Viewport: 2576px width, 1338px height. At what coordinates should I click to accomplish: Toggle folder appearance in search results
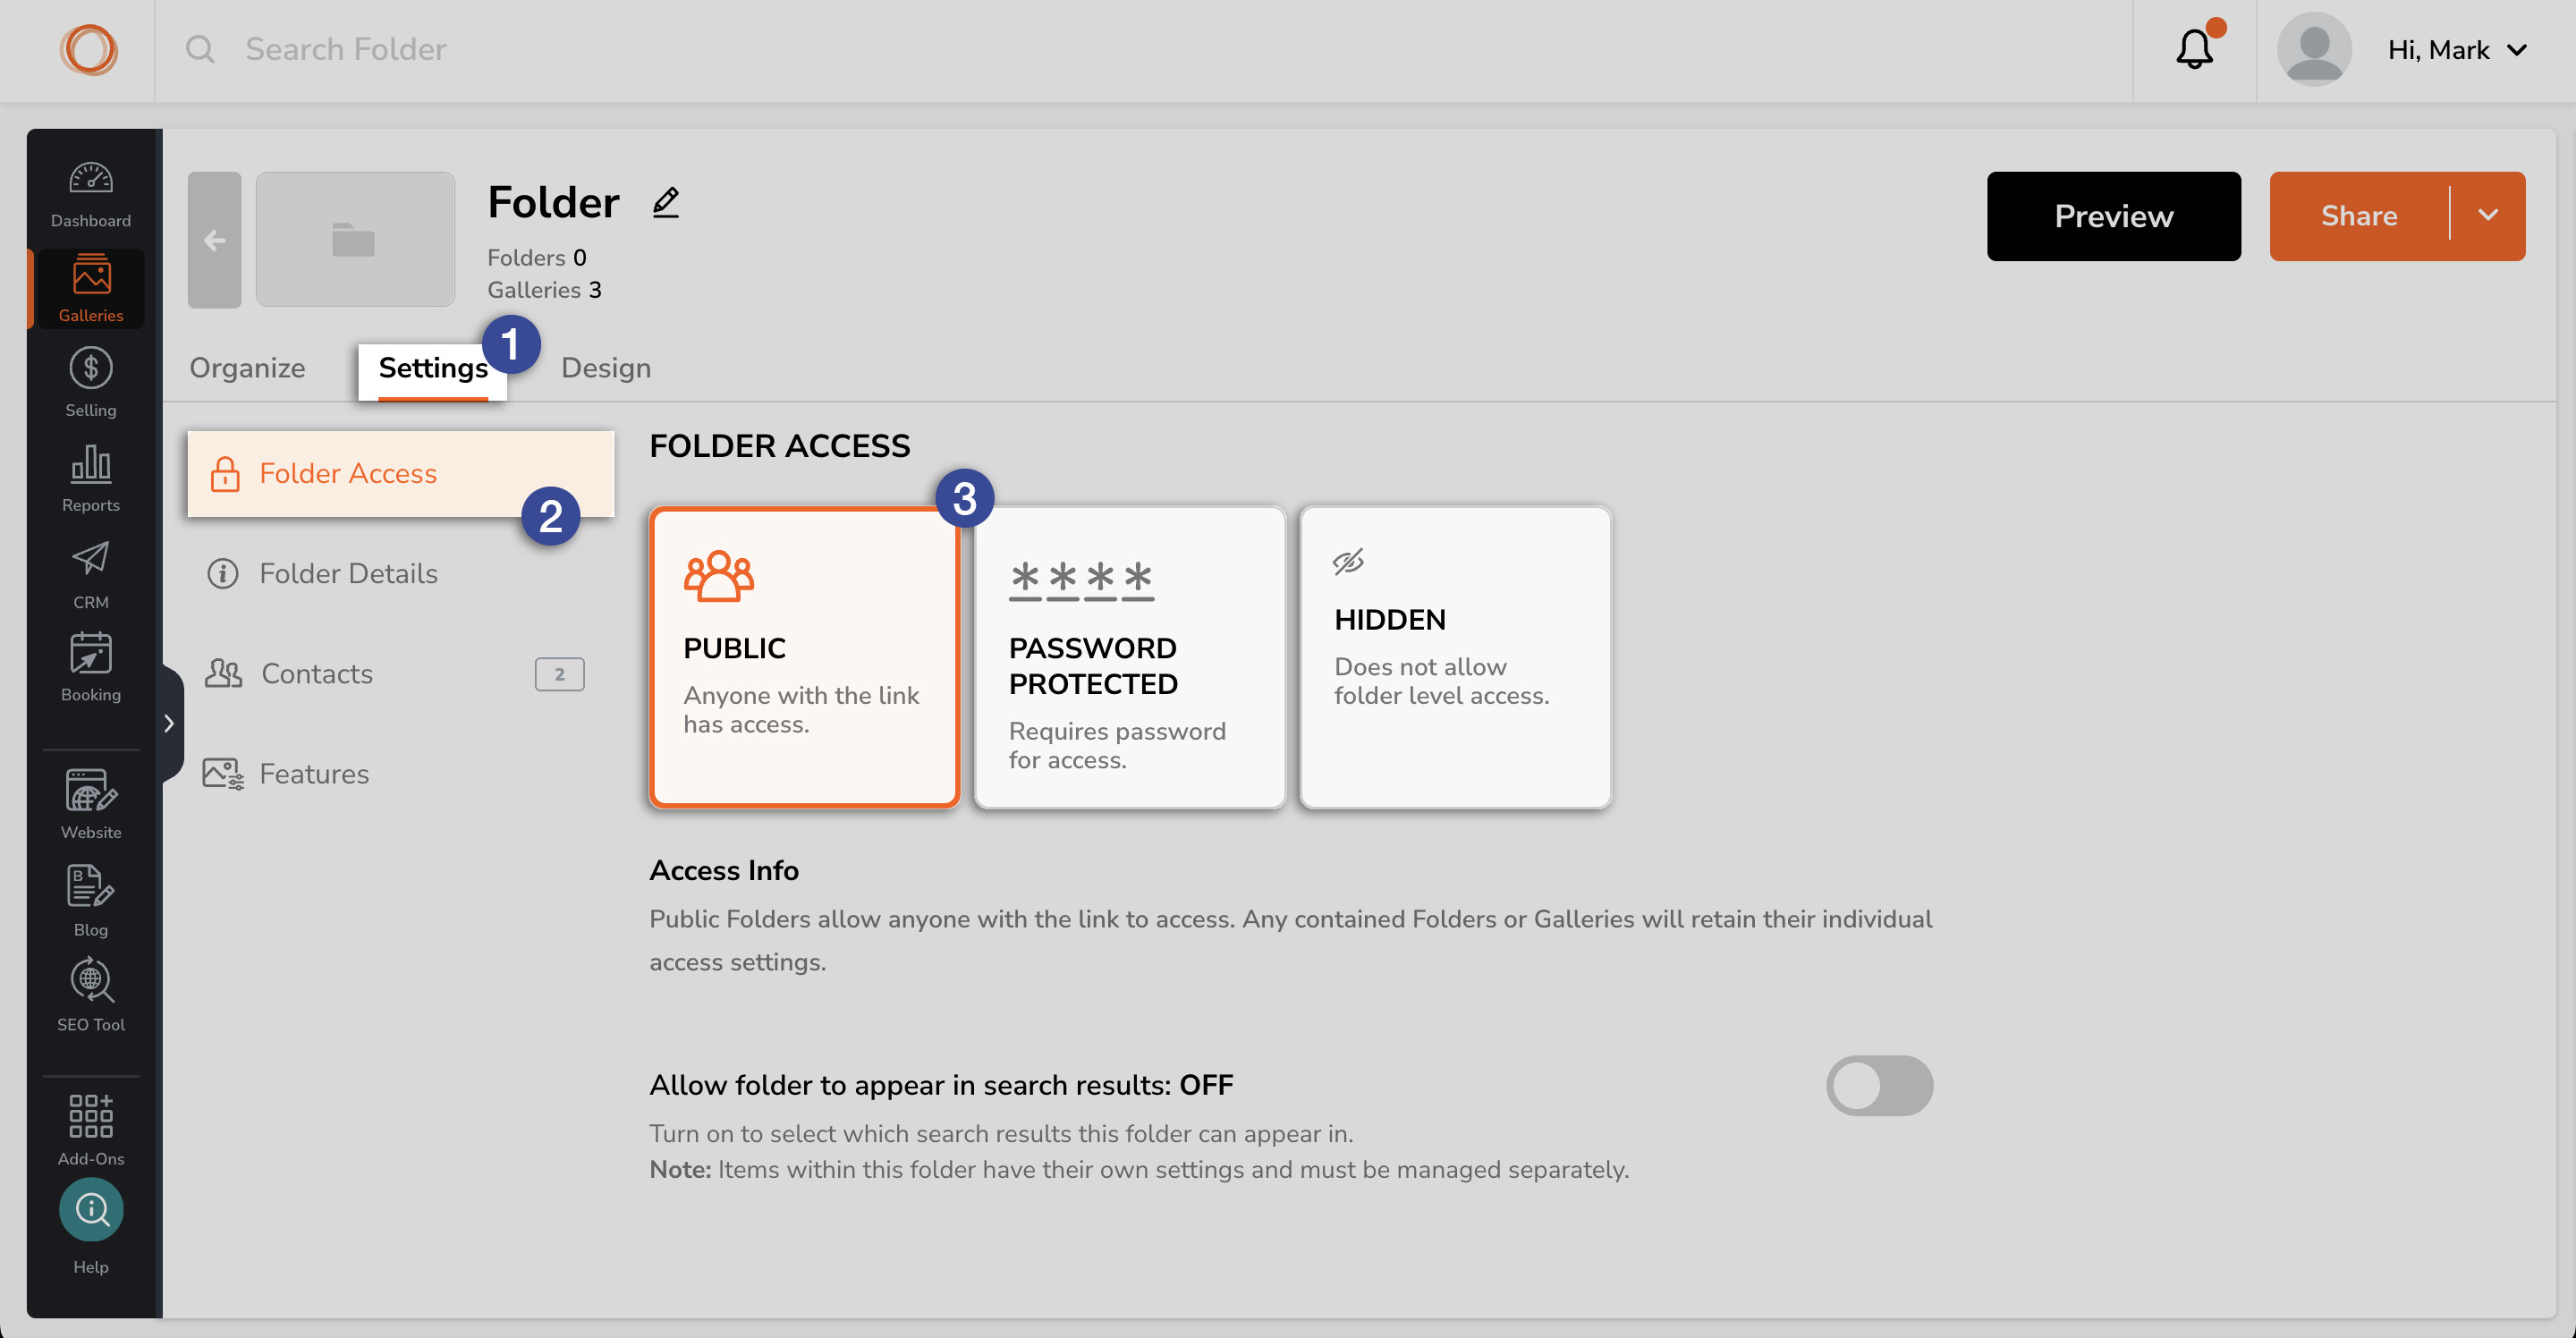point(1879,1085)
